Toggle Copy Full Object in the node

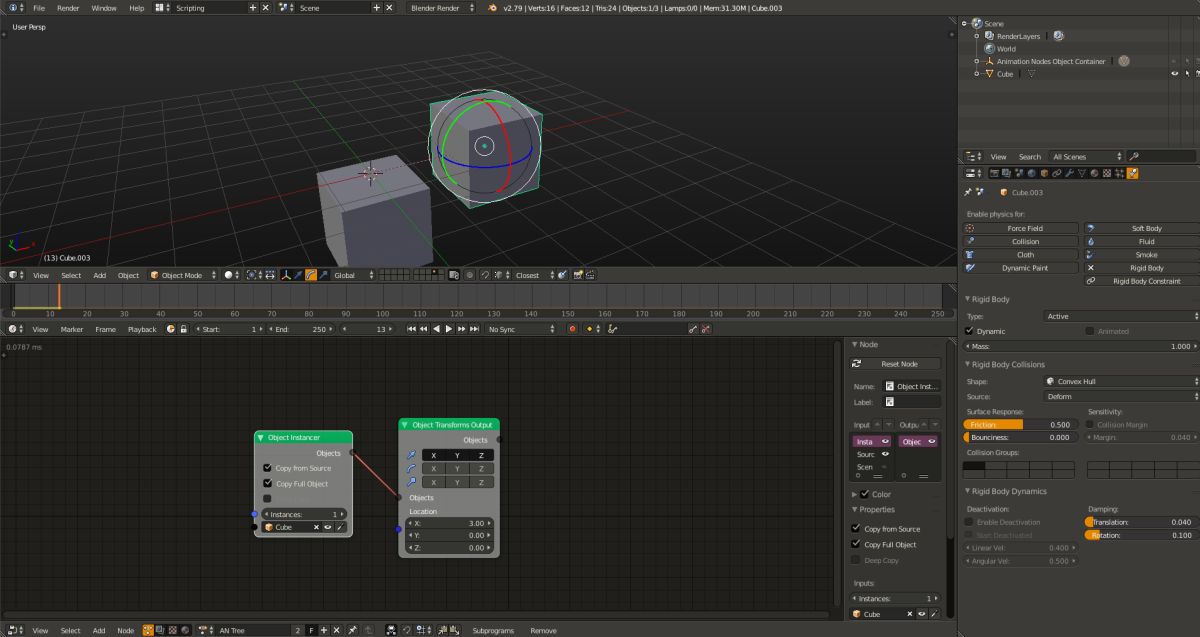coord(267,484)
